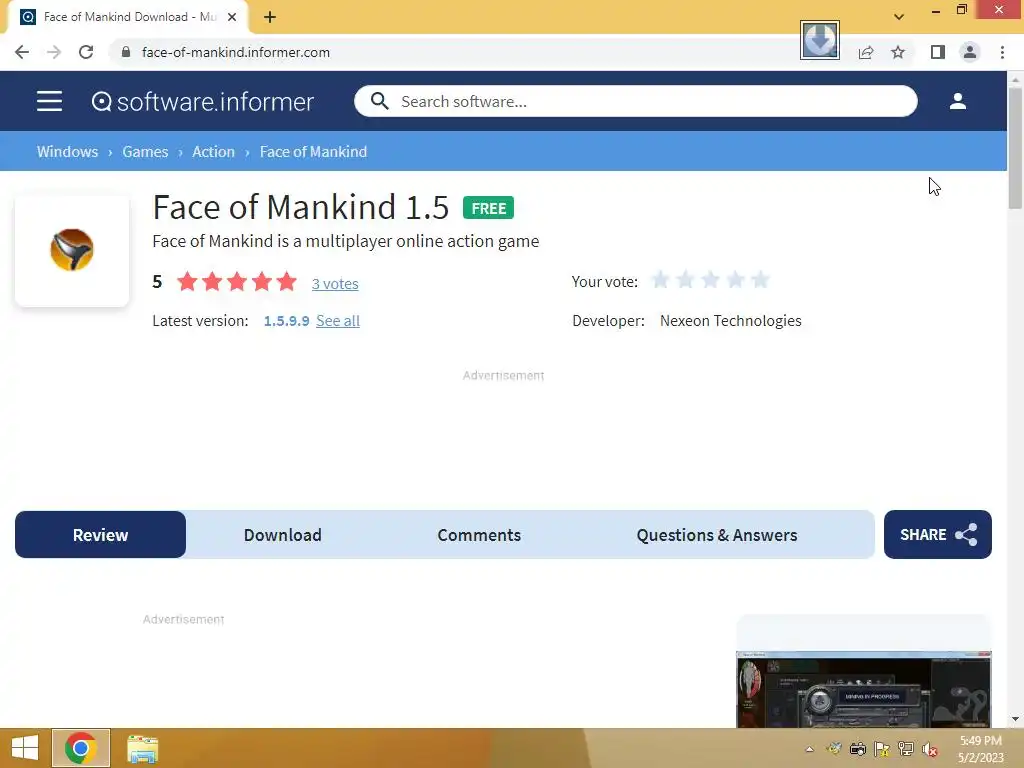
Task: Click the browser forward arrow
Action: 54,52
